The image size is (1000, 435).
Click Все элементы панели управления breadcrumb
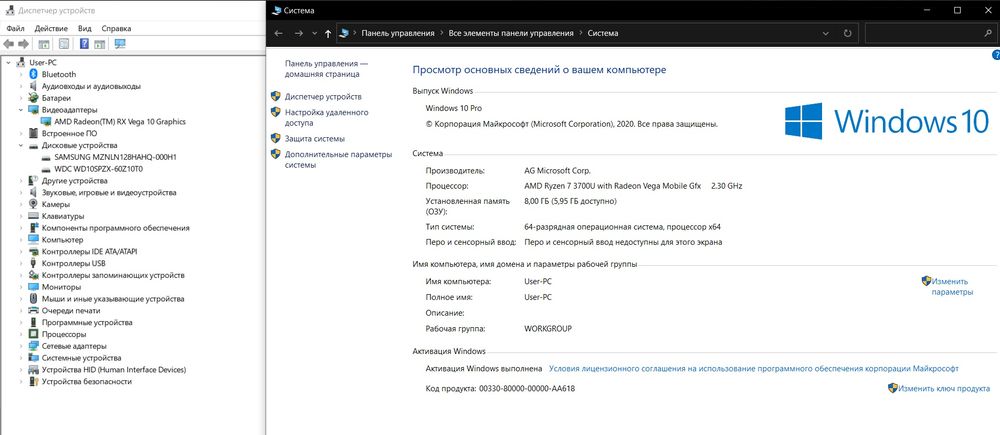point(511,33)
